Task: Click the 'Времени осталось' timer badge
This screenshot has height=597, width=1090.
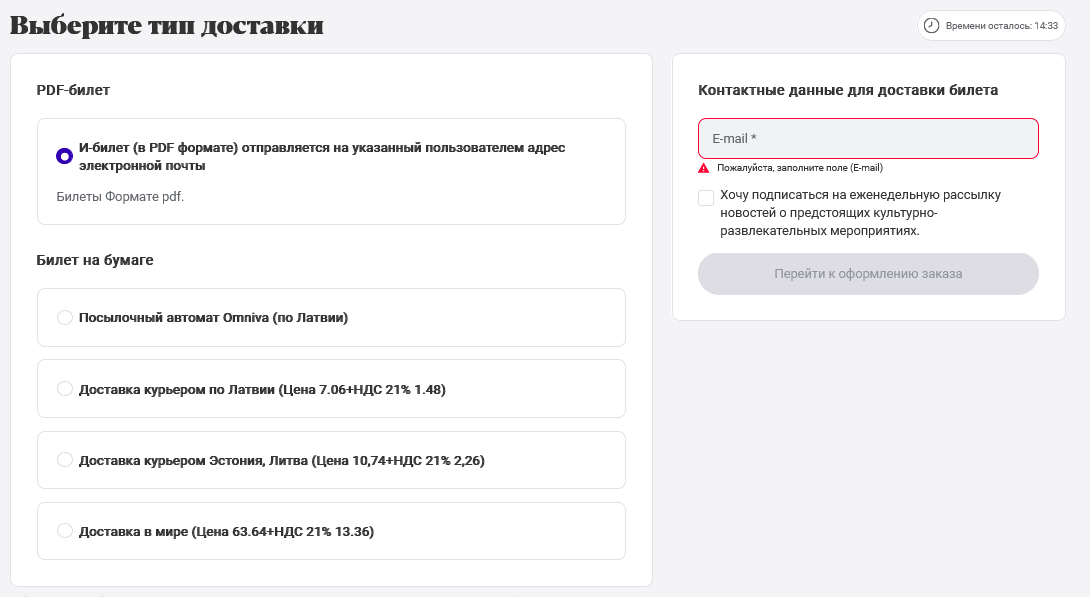Action: 991,26
